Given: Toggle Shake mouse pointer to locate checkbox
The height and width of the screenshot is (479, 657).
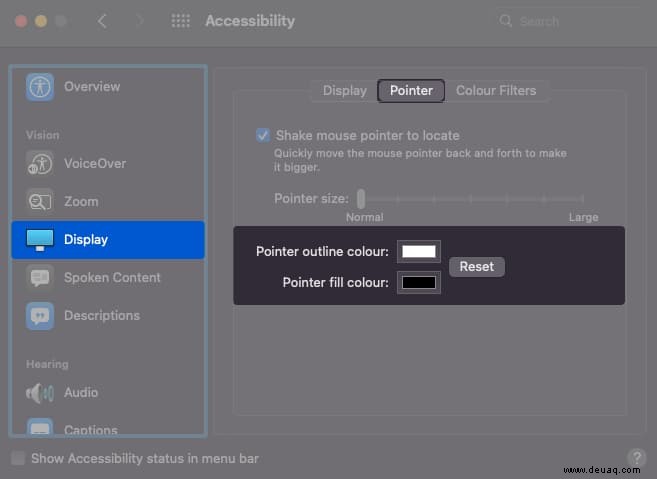Looking at the screenshot, I should tap(263, 135).
